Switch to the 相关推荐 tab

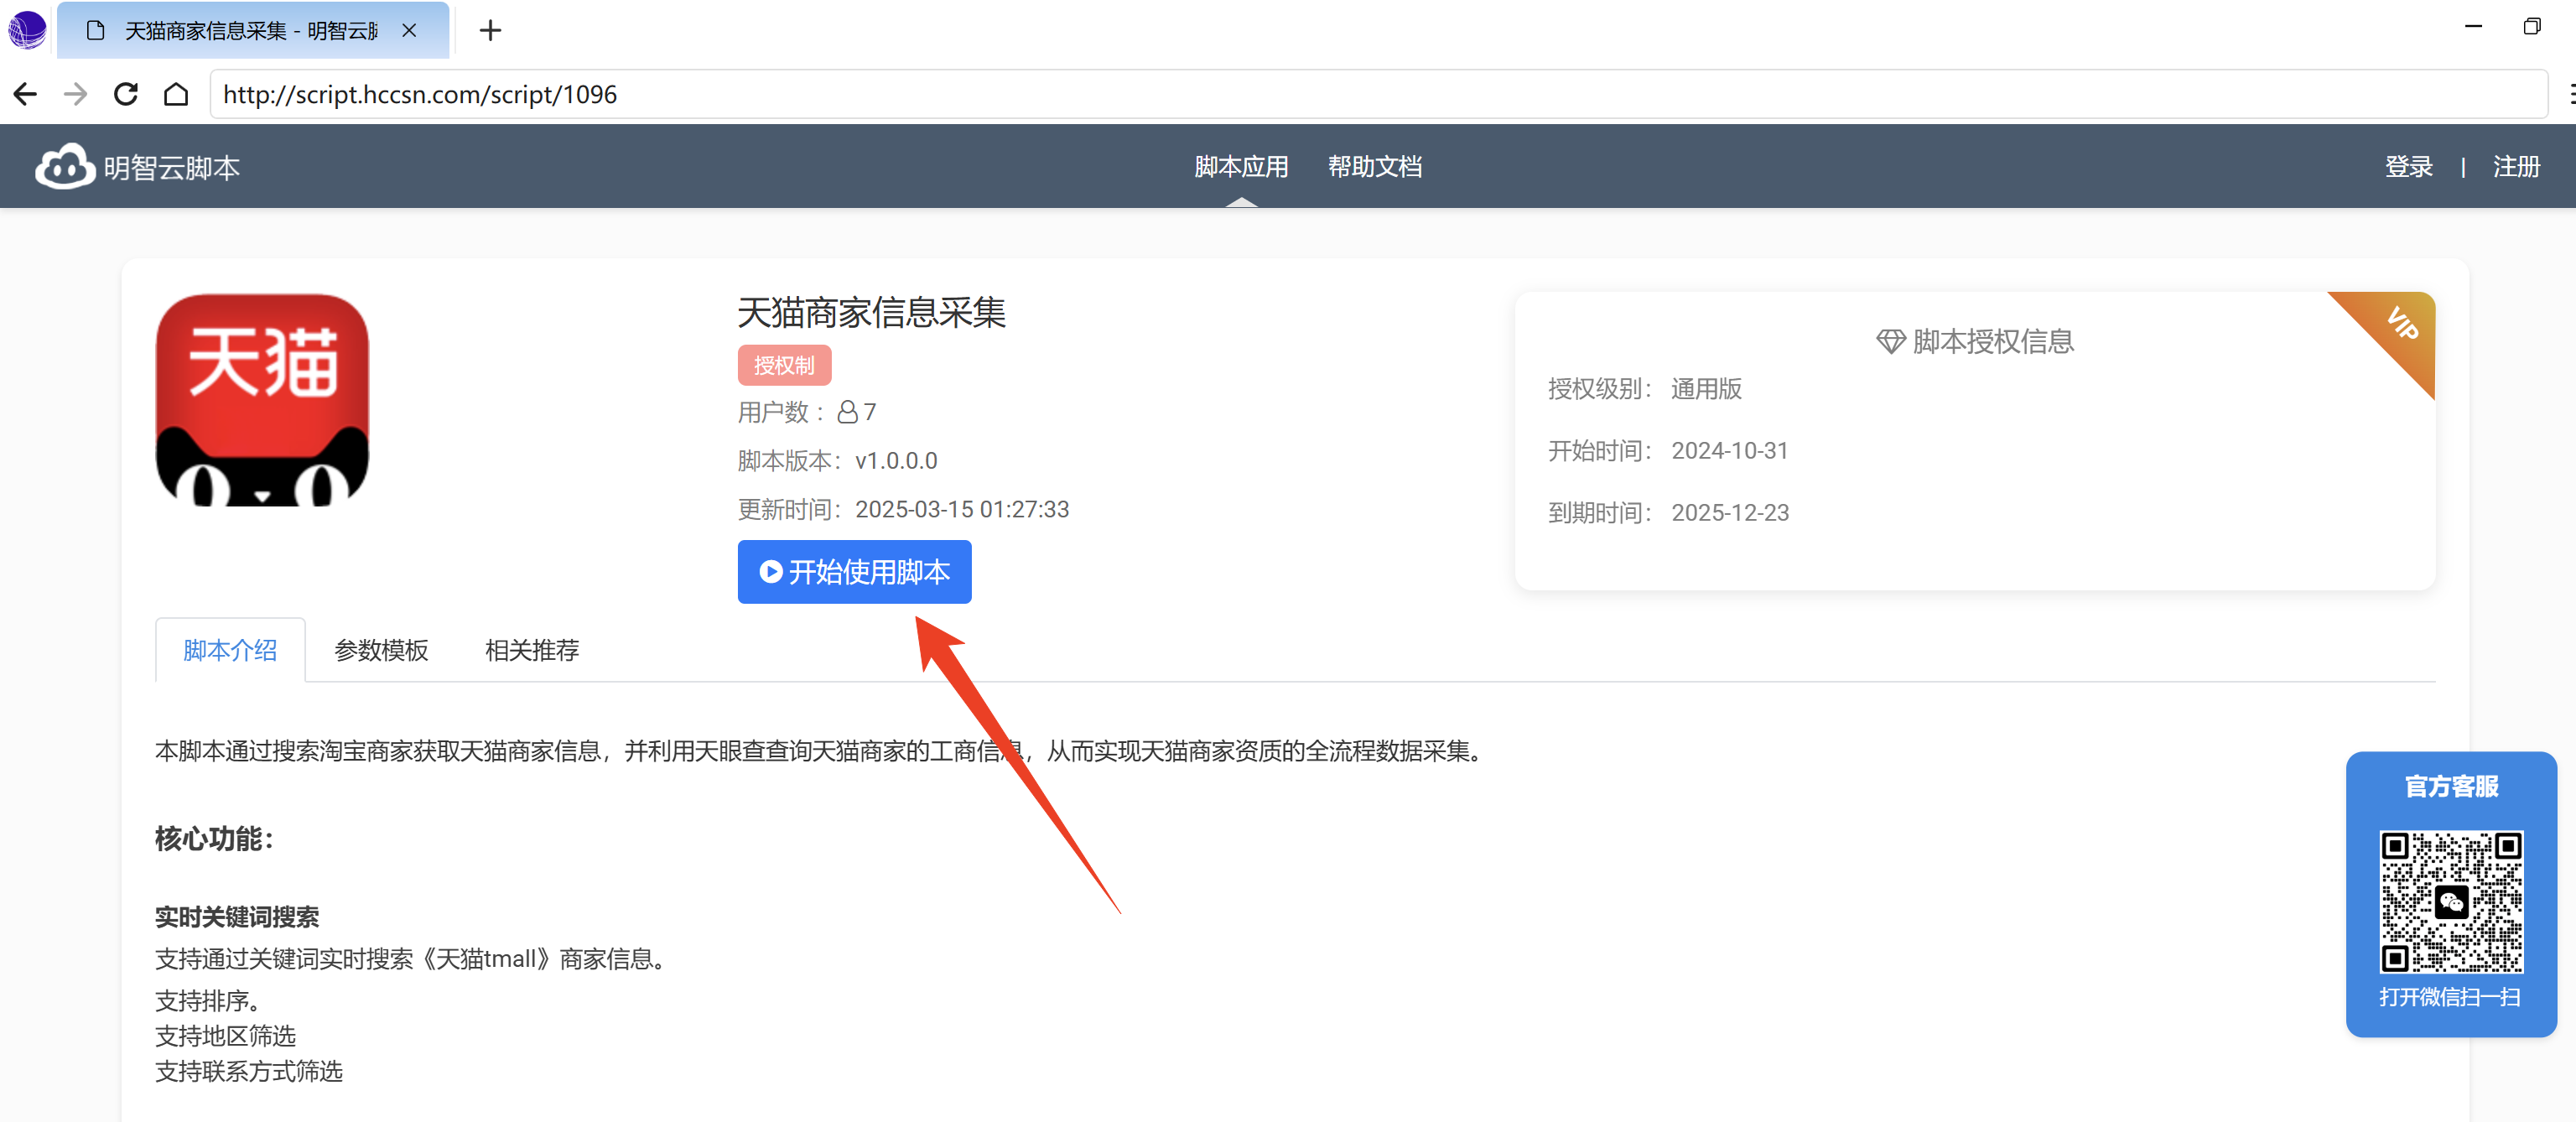532,650
